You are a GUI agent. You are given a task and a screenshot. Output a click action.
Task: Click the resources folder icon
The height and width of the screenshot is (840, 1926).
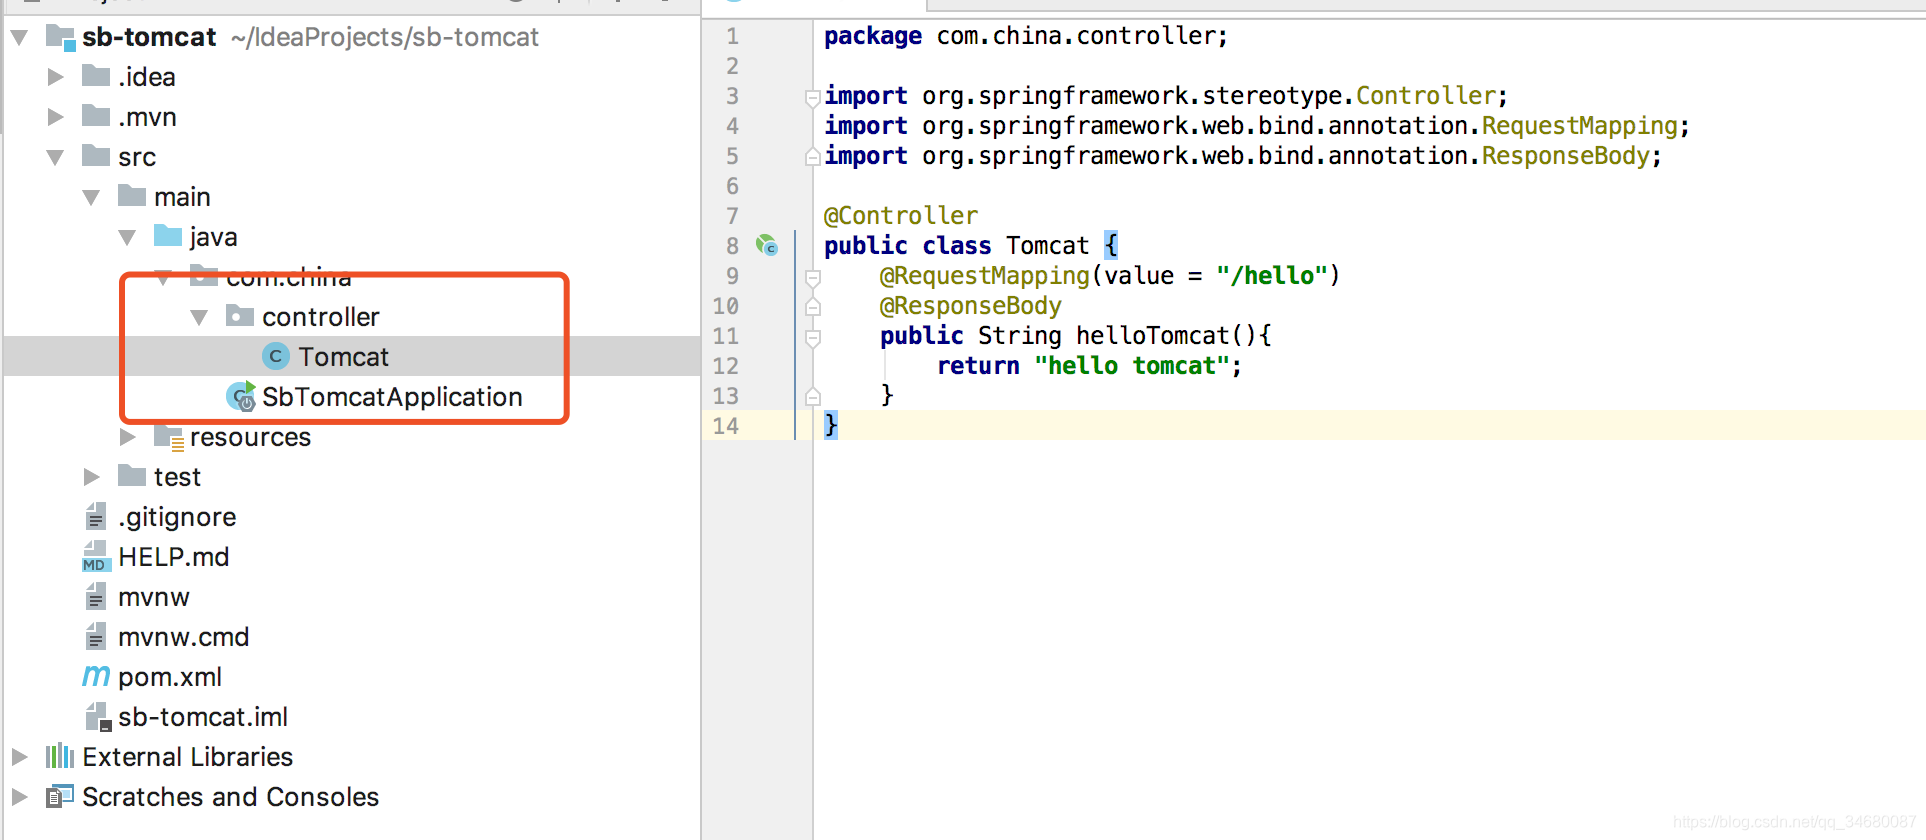click(x=169, y=437)
